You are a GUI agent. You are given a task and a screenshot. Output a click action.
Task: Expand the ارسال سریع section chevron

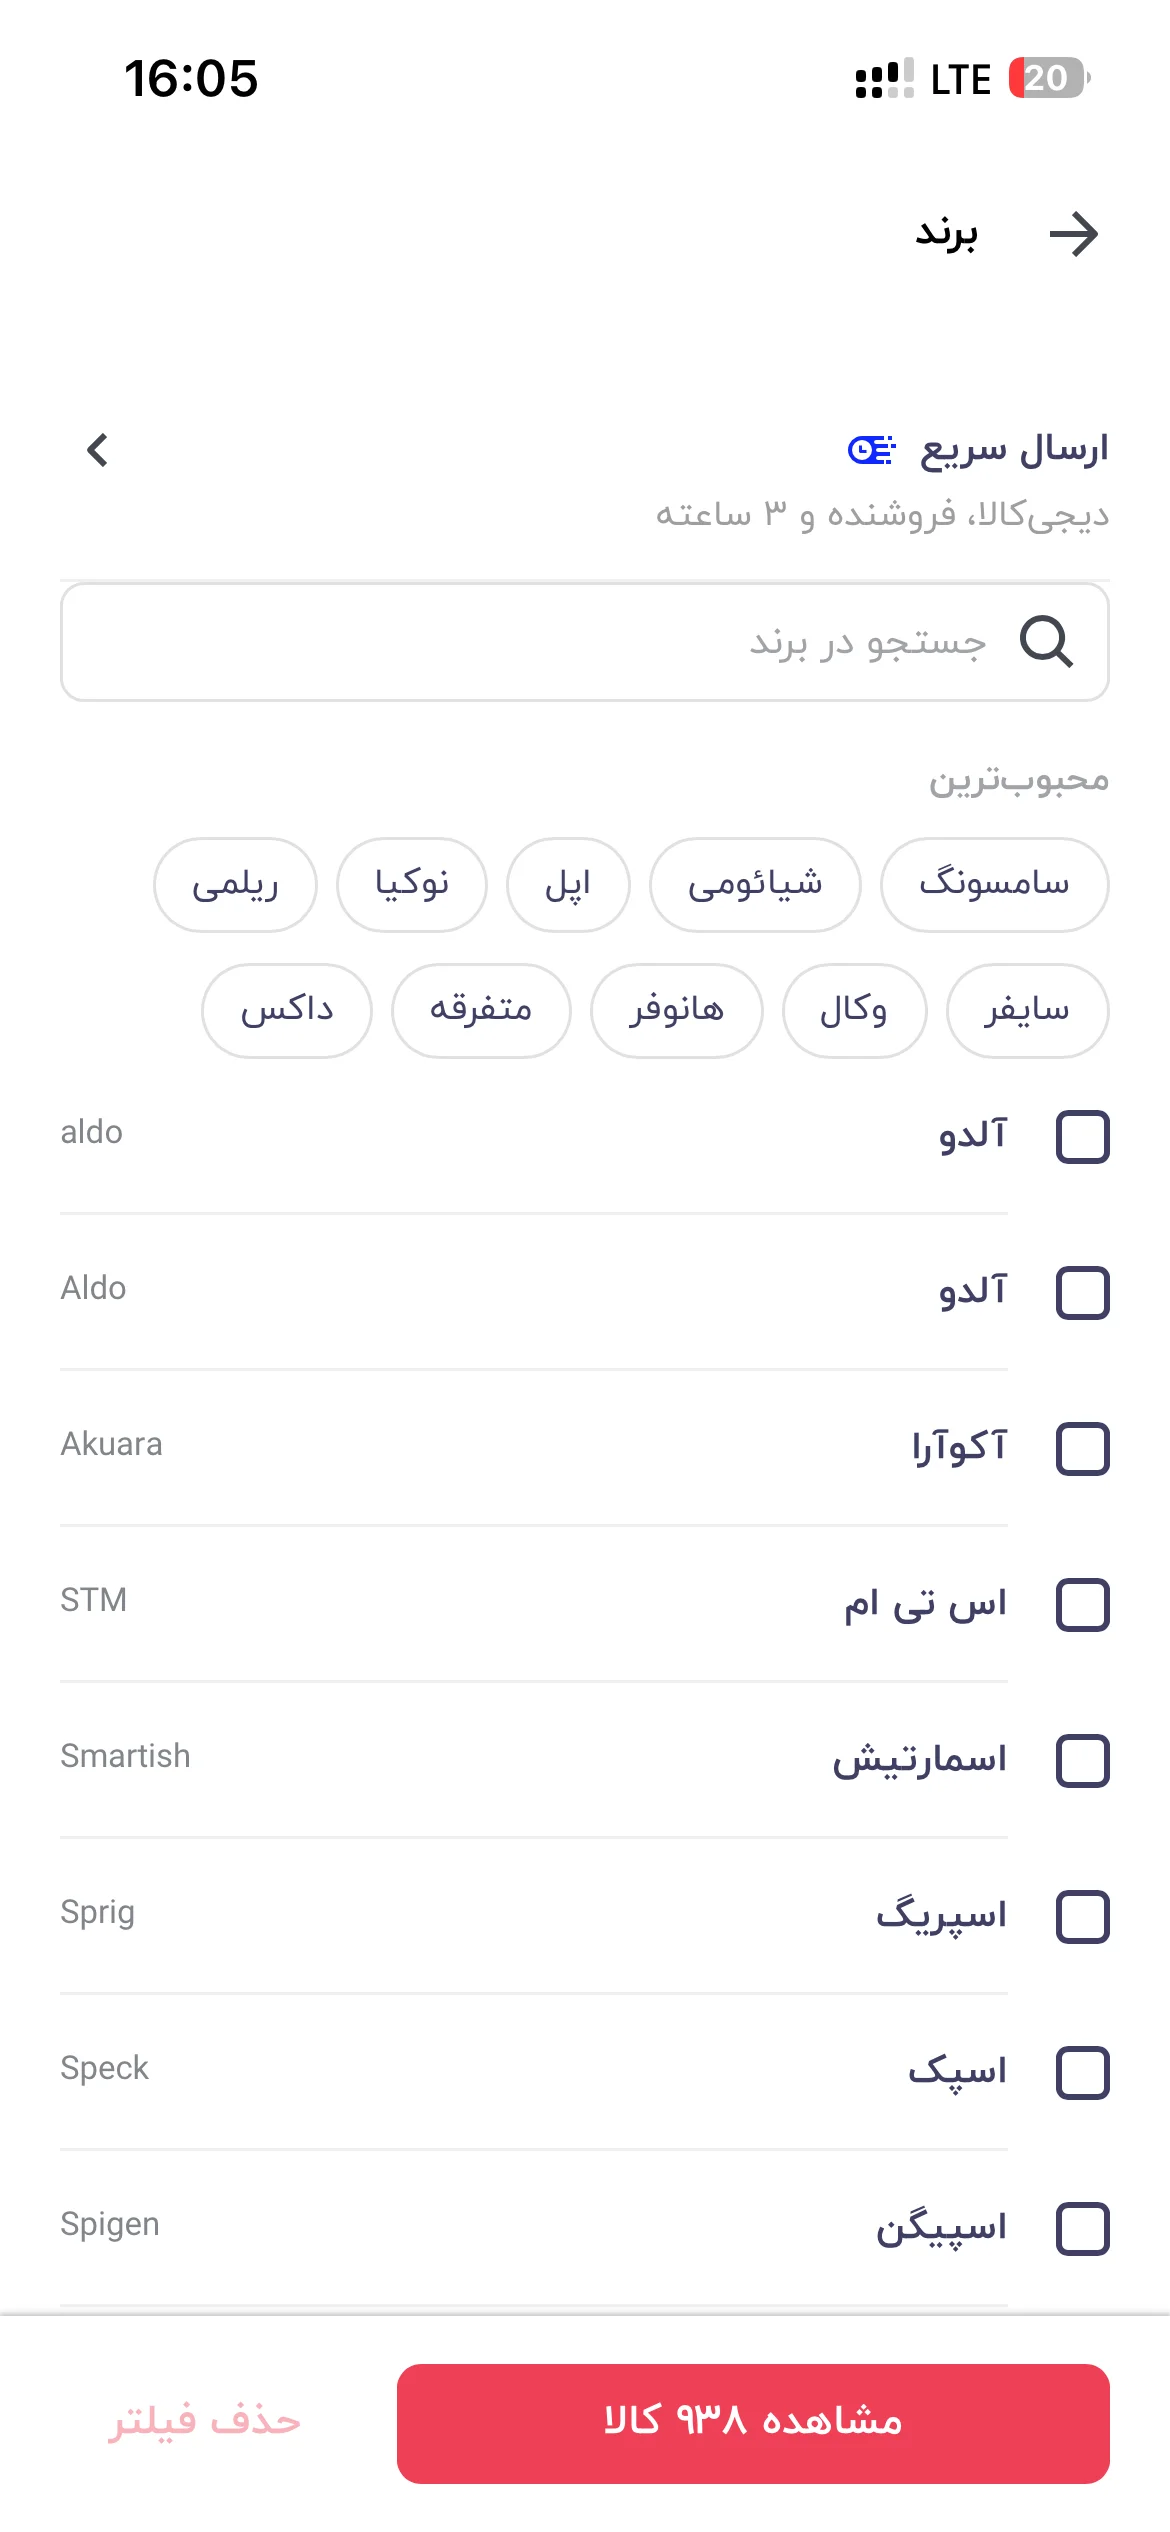point(97,450)
